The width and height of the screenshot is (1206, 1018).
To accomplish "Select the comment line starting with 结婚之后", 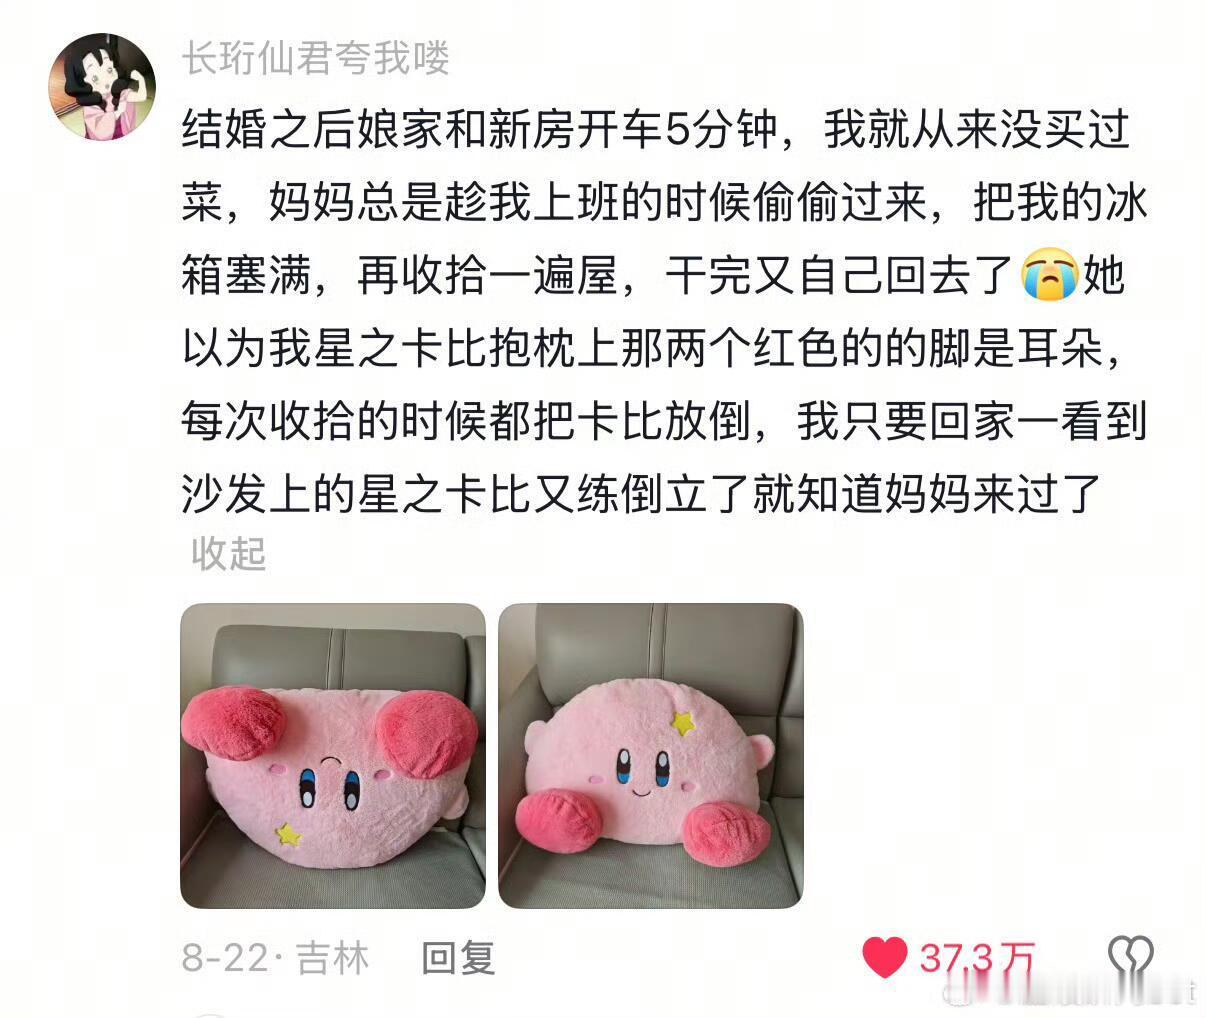I will click(656, 131).
